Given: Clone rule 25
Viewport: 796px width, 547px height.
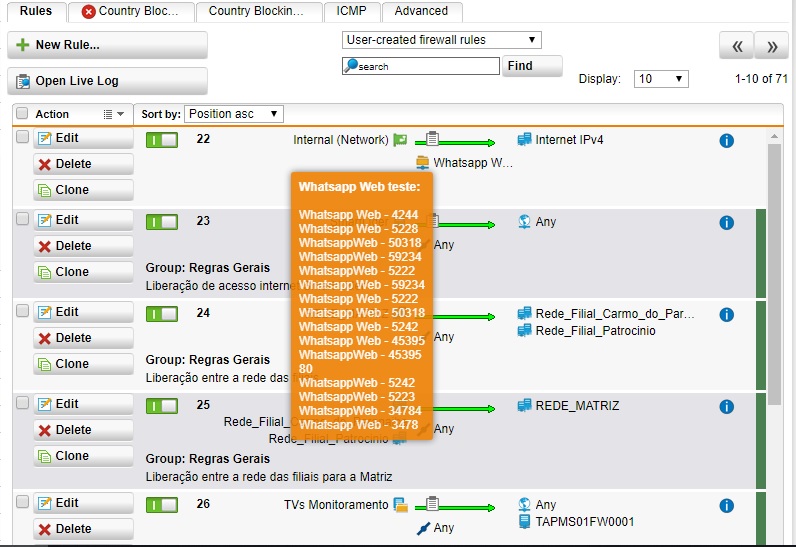Looking at the screenshot, I should (84, 456).
